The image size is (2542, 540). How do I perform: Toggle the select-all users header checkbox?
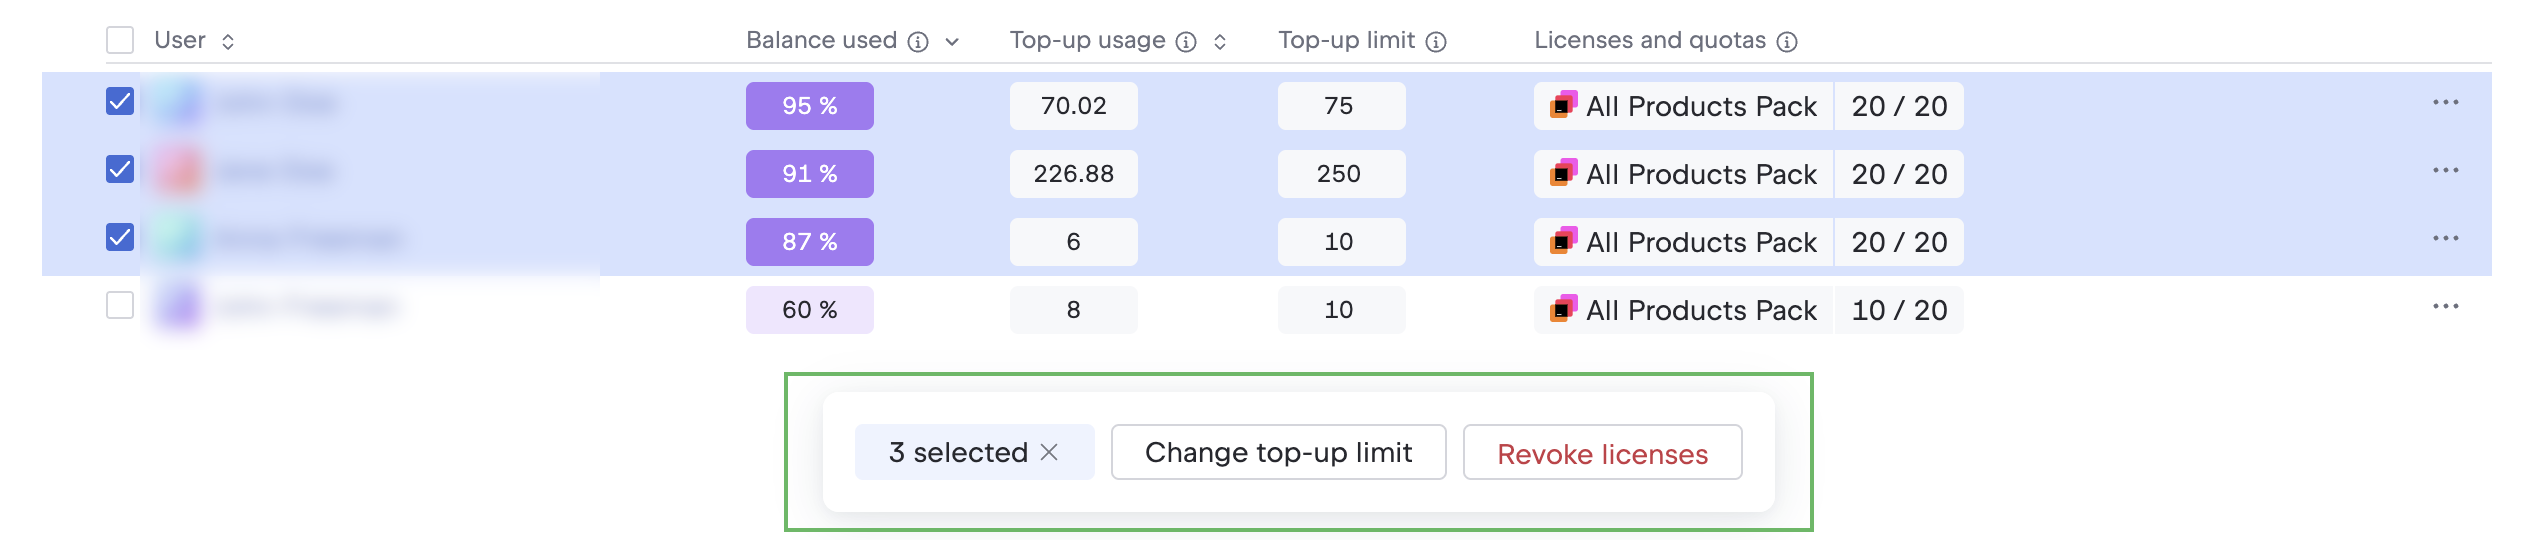coord(120,40)
